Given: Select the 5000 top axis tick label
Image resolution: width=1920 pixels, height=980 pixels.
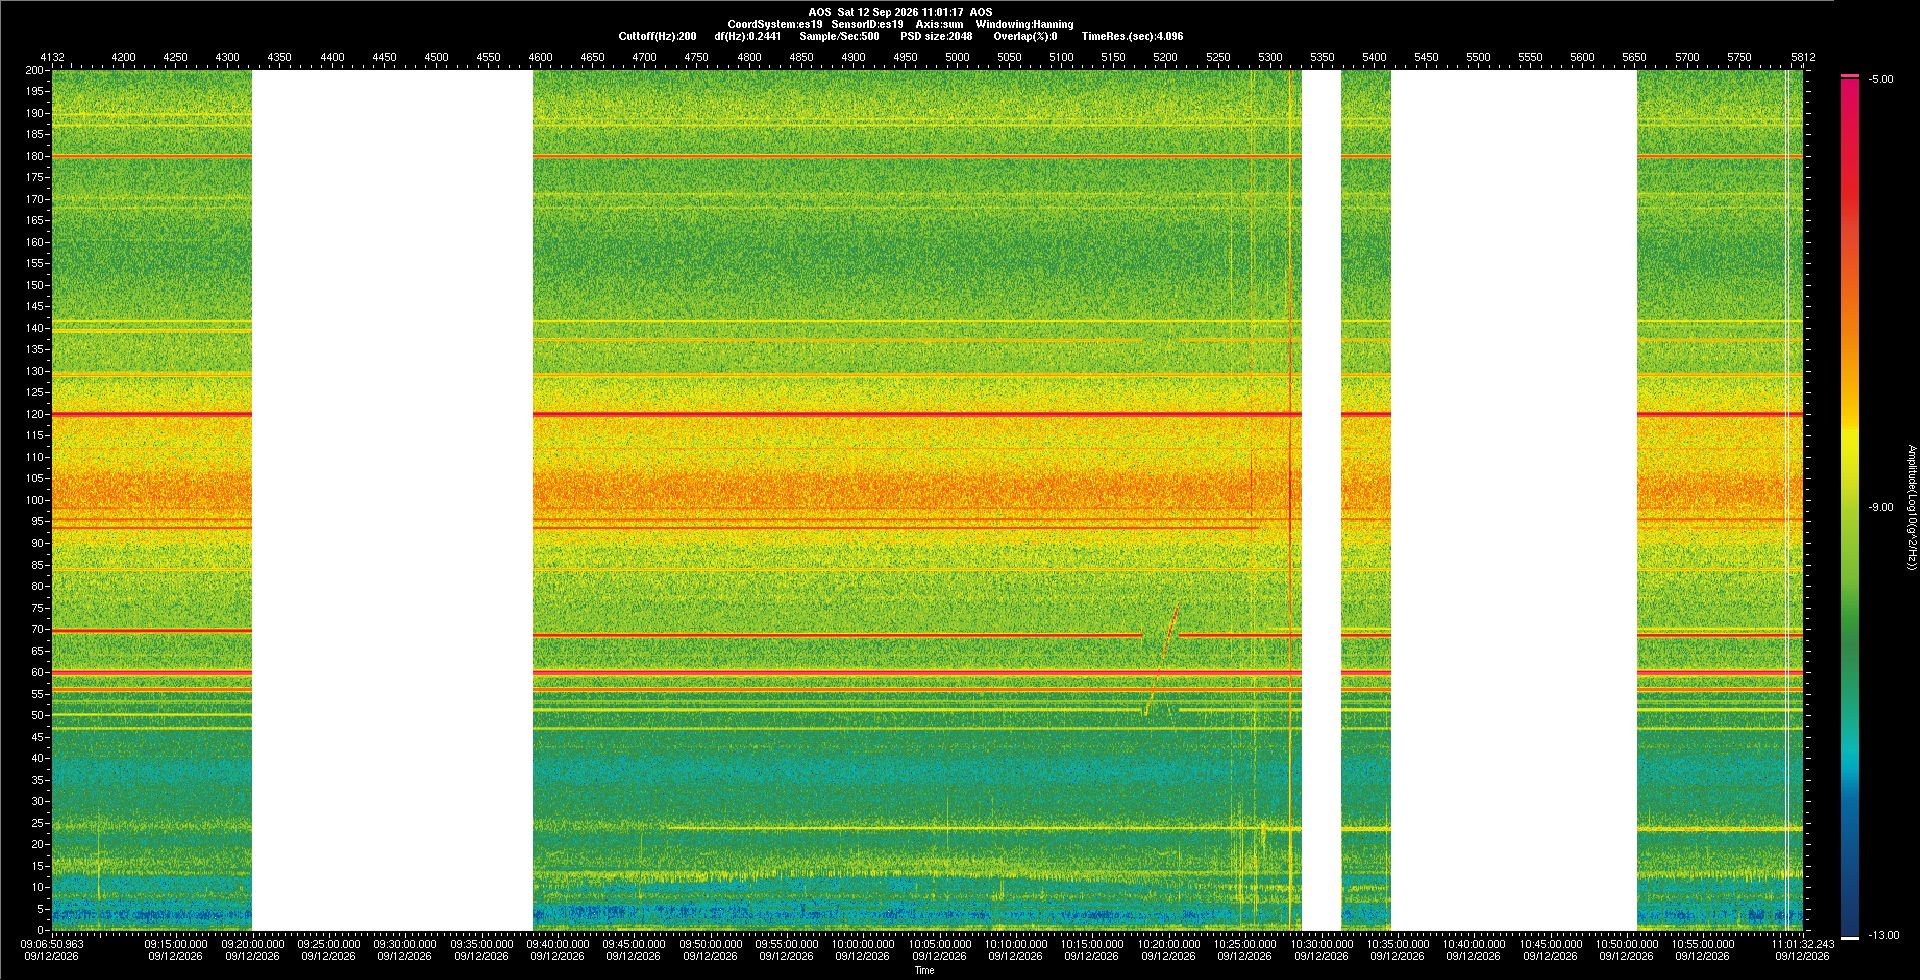Looking at the screenshot, I should pos(957,57).
